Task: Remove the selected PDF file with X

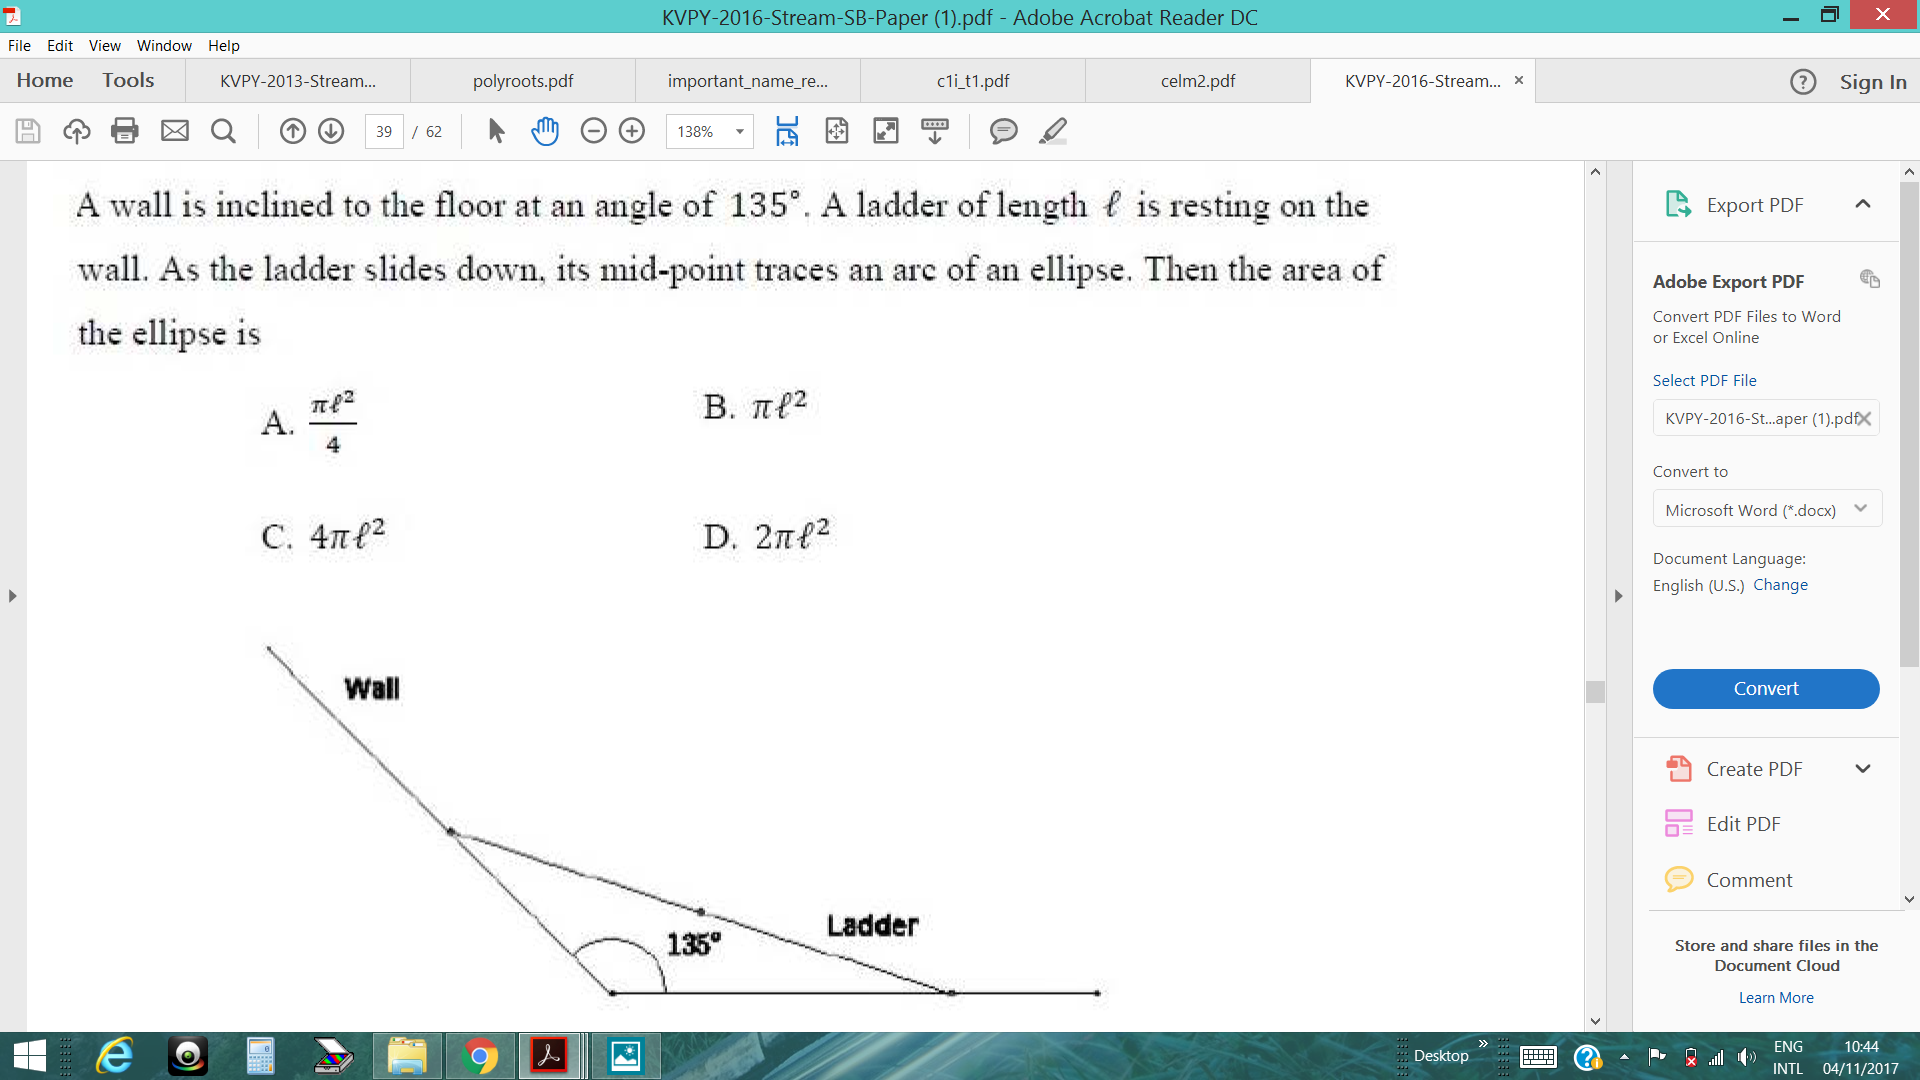Action: (1864, 419)
